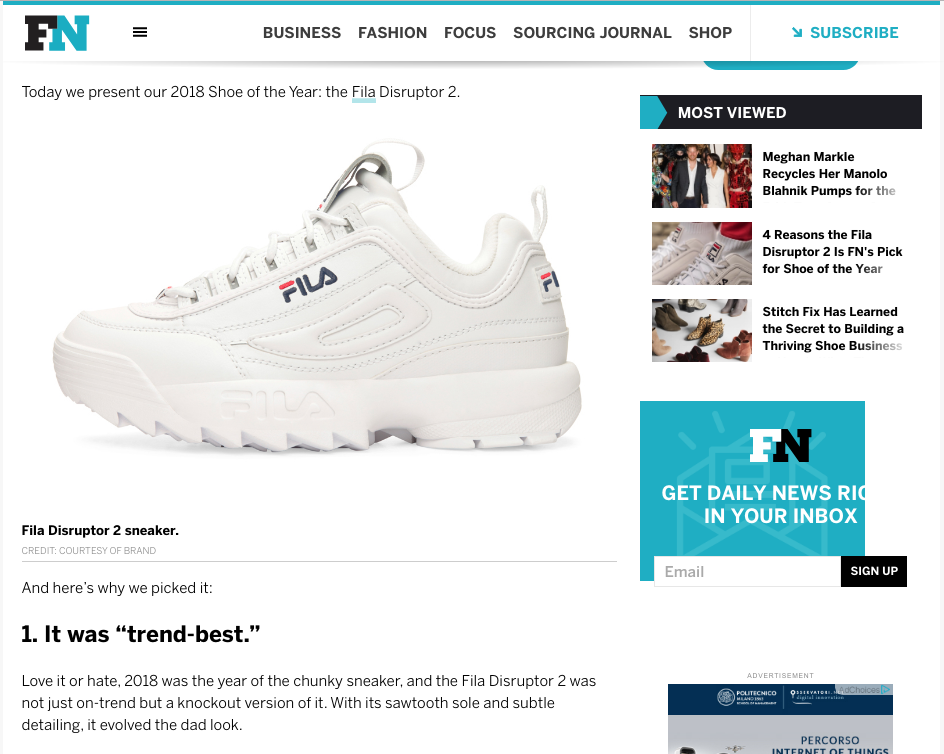Open the Stitch Fix shoe business article
Screen dimensions: 944x754
click(833, 329)
